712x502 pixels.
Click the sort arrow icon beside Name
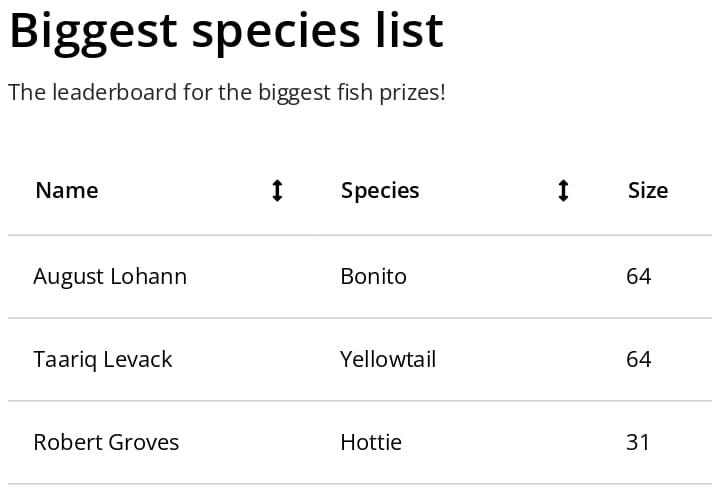(x=277, y=191)
